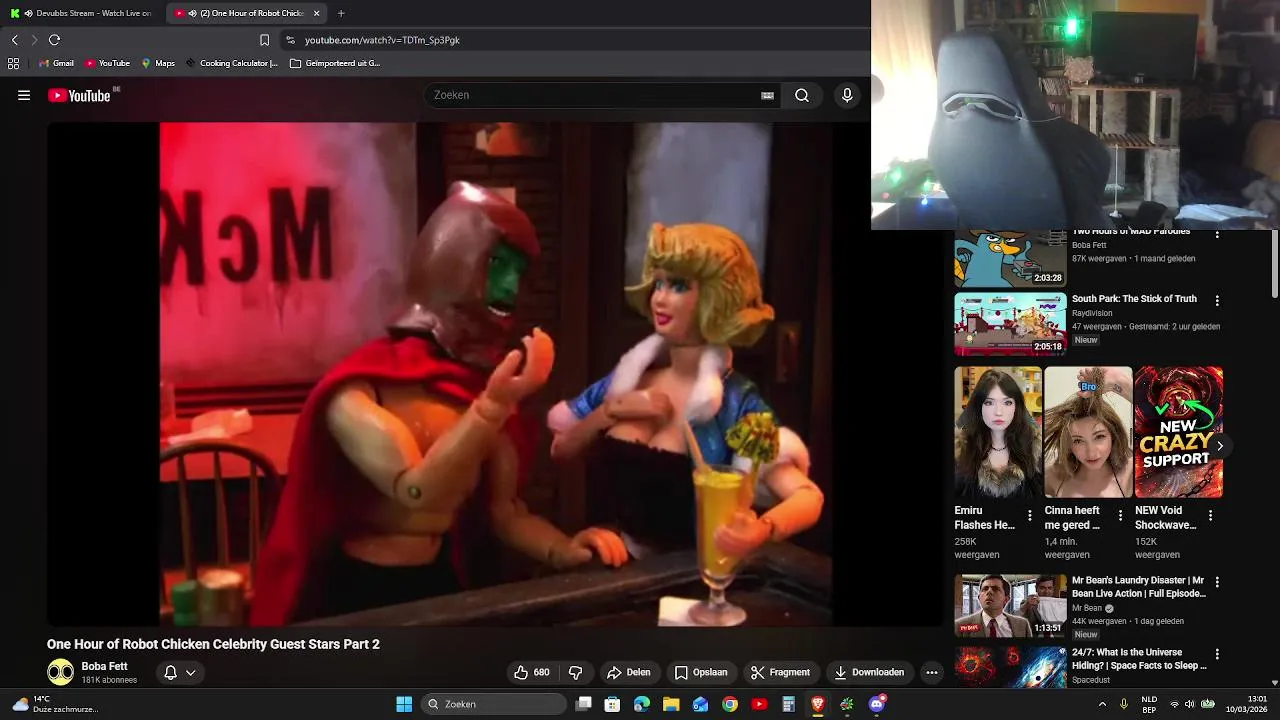The height and width of the screenshot is (720, 1280).
Task: Open the browser apps grid icon
Action: click(x=13, y=63)
